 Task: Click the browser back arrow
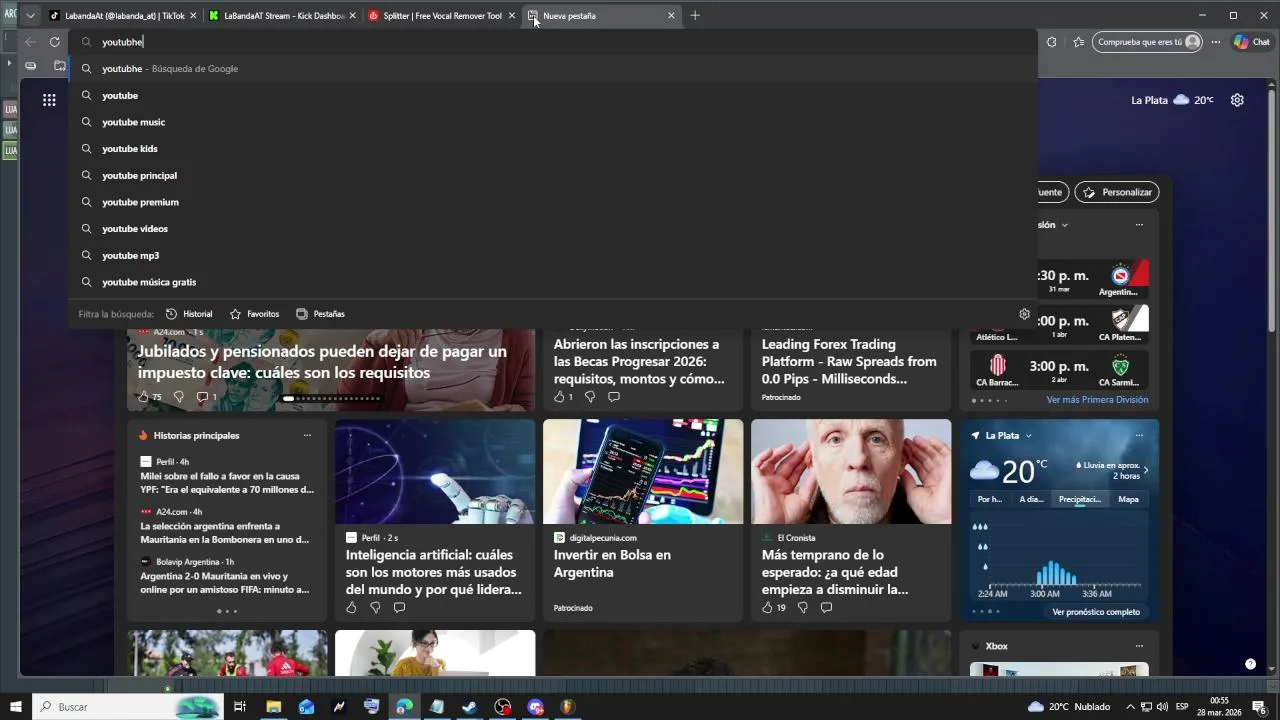(30, 42)
